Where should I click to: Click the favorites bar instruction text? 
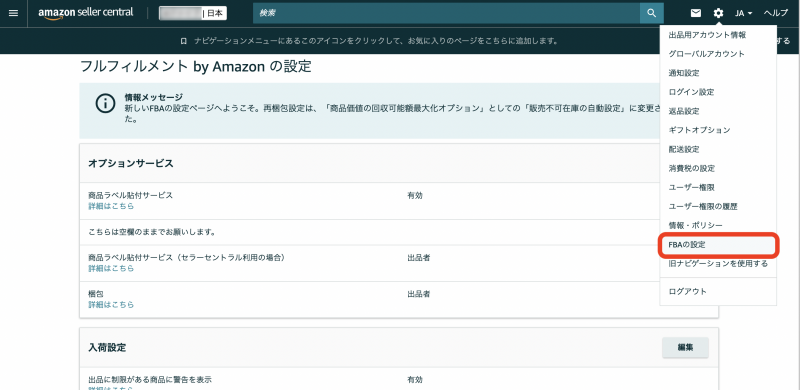pos(376,41)
